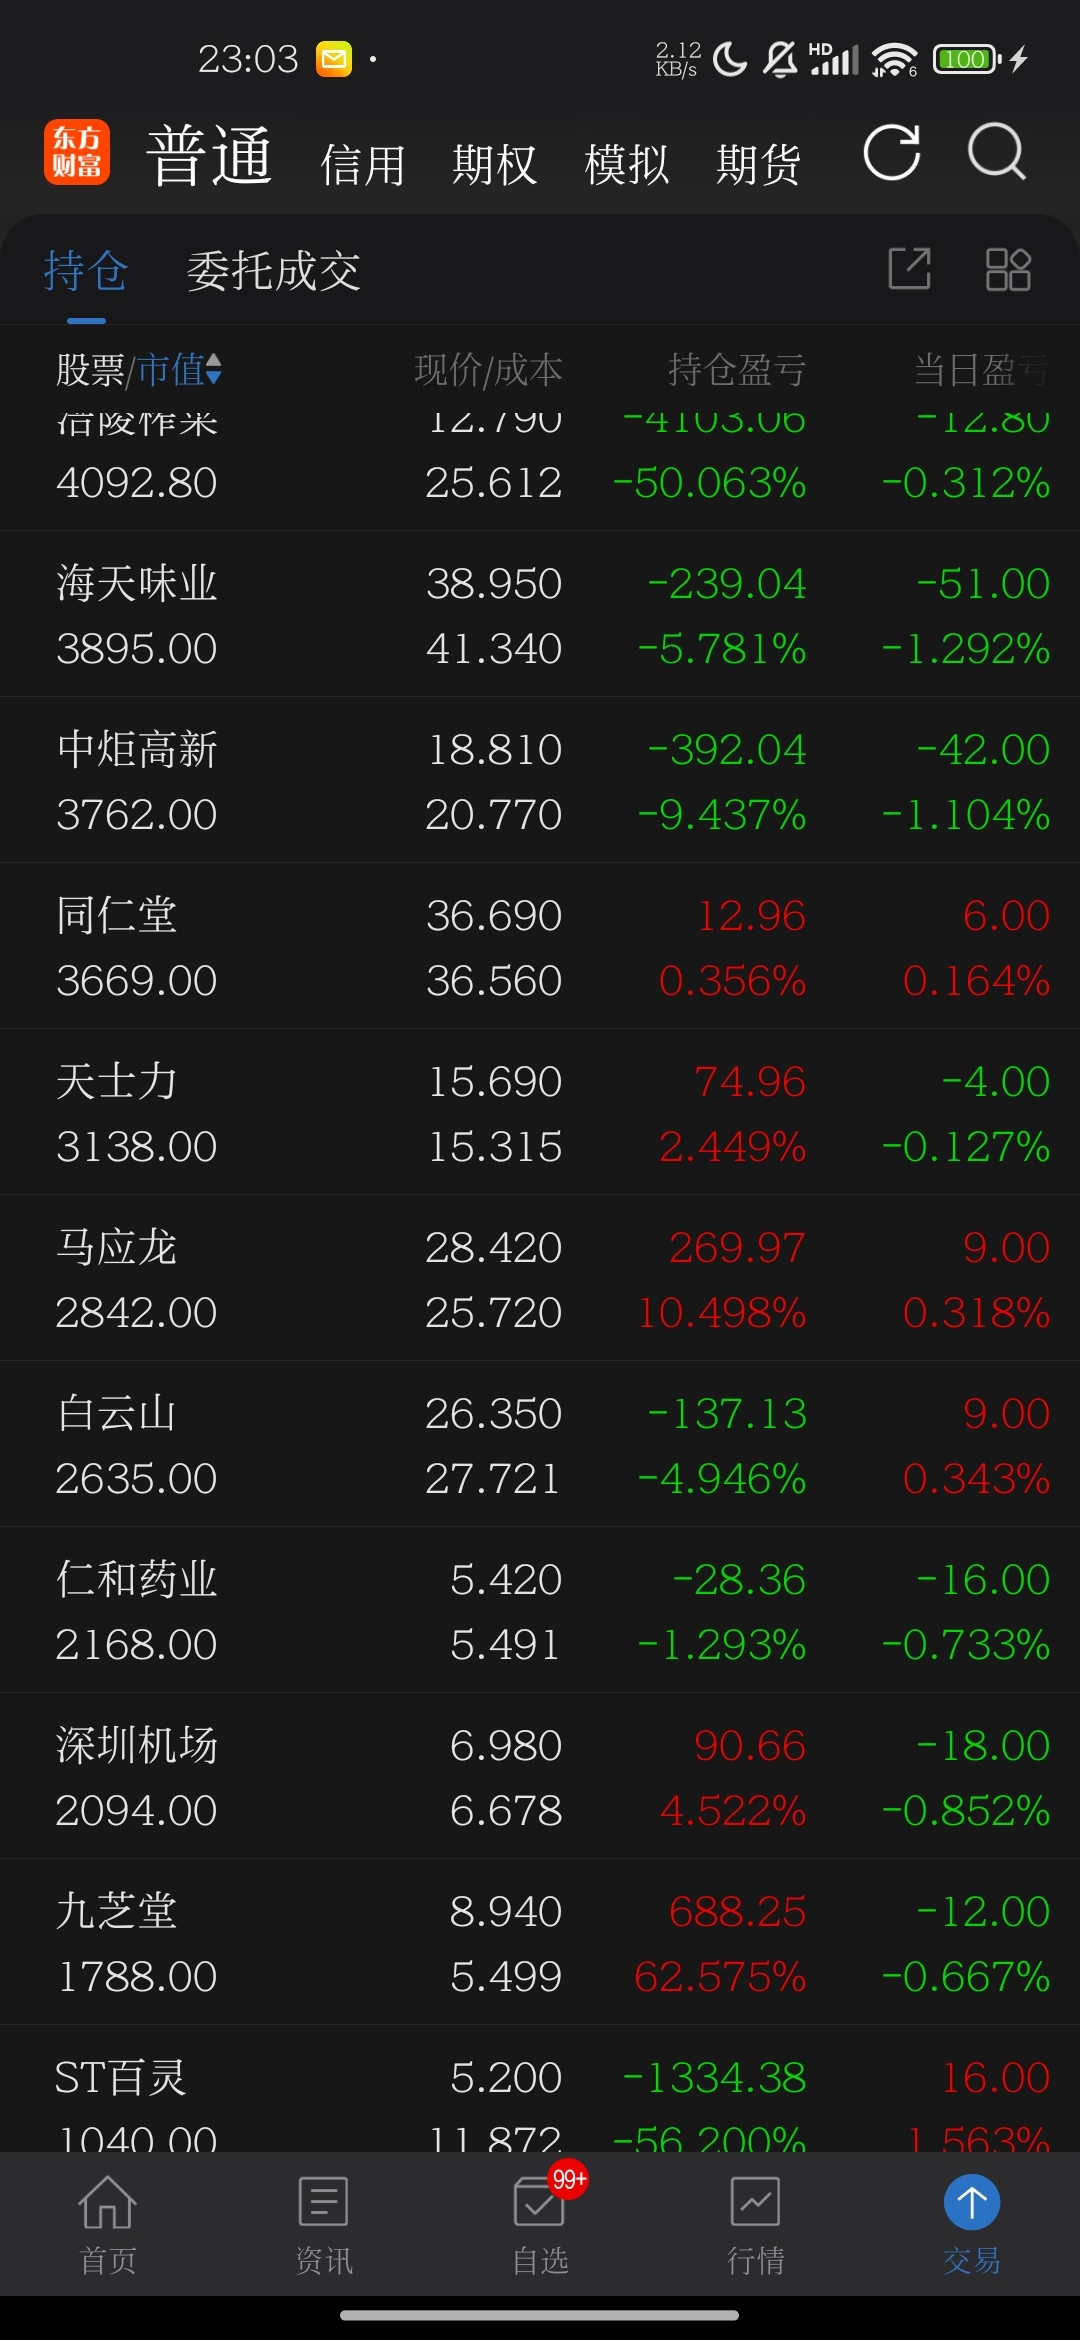The height and width of the screenshot is (2340, 1080).
Task: Tap the 东方财富 app logo
Action: (77, 152)
